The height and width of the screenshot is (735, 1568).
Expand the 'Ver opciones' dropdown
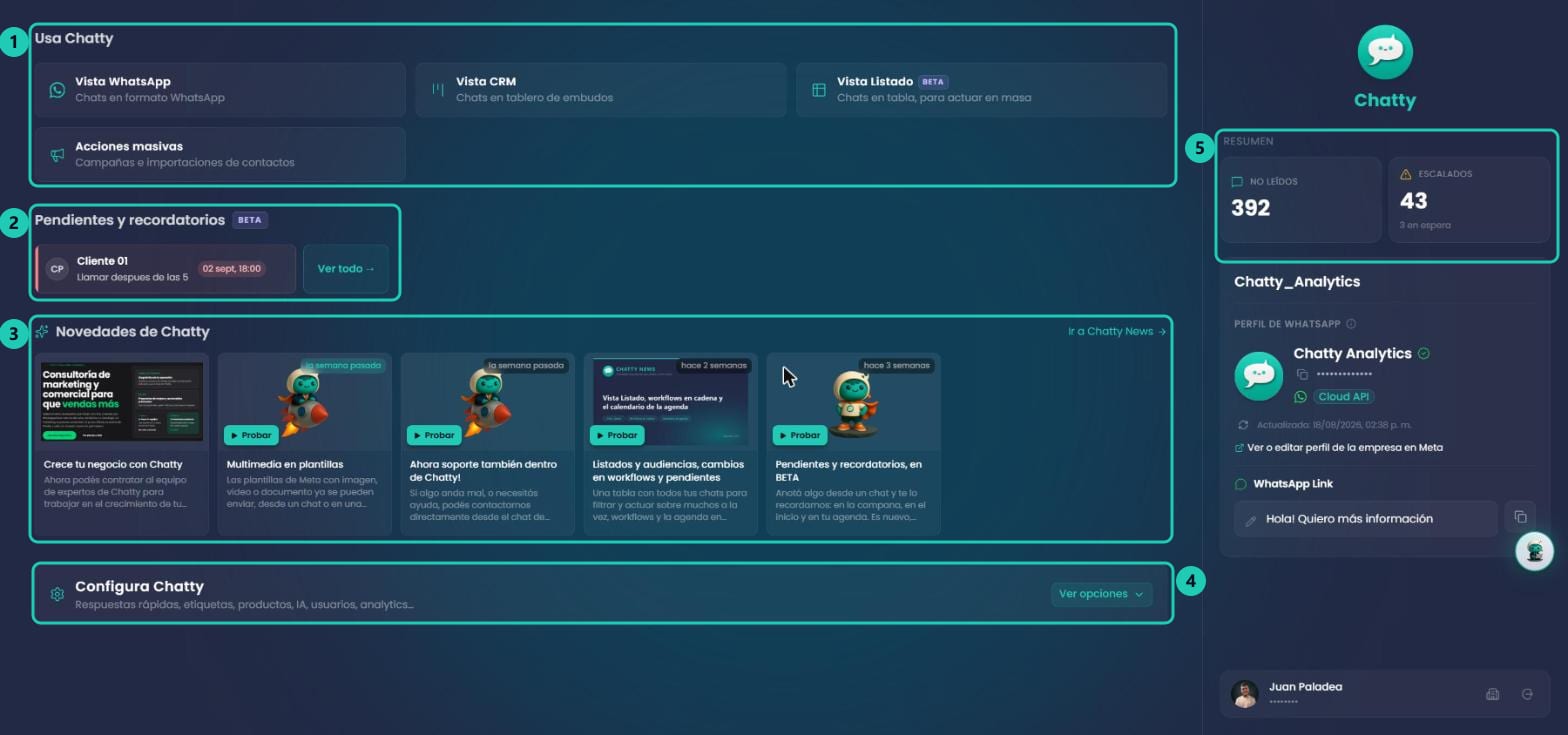pos(1101,594)
